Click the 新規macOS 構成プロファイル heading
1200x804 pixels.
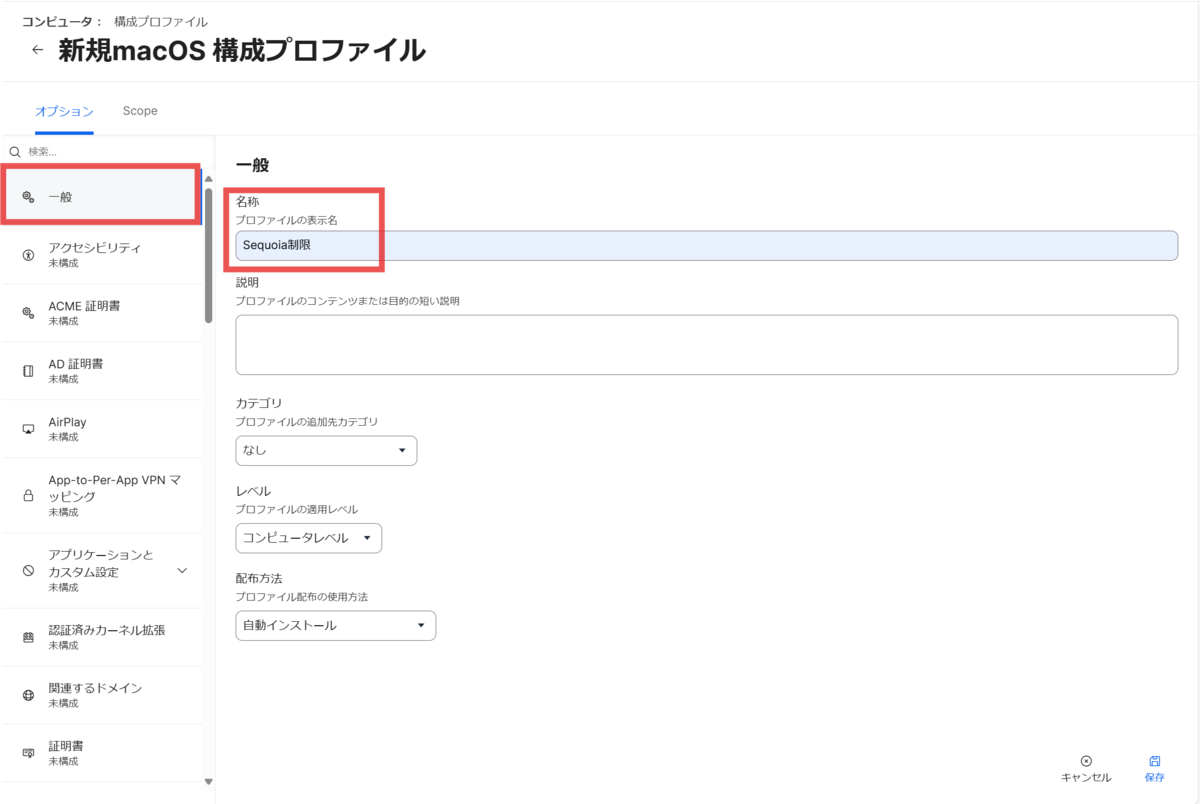[x=242, y=50]
